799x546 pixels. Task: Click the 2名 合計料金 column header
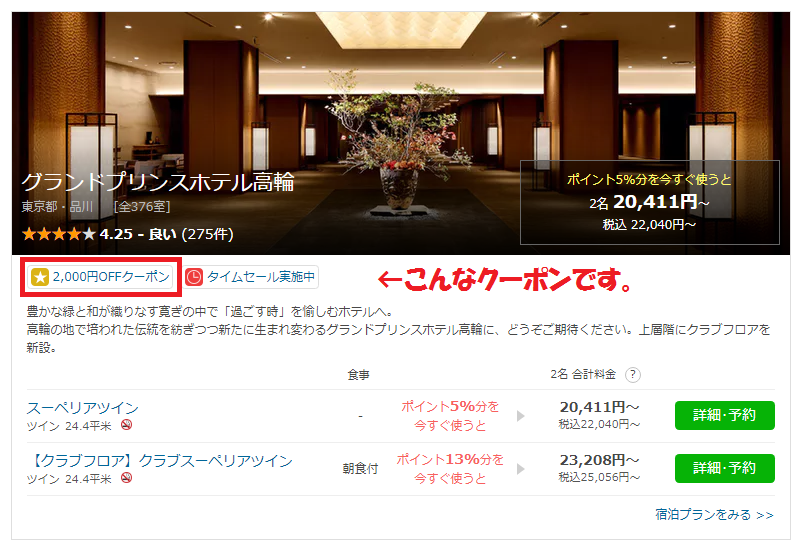[x=583, y=374]
